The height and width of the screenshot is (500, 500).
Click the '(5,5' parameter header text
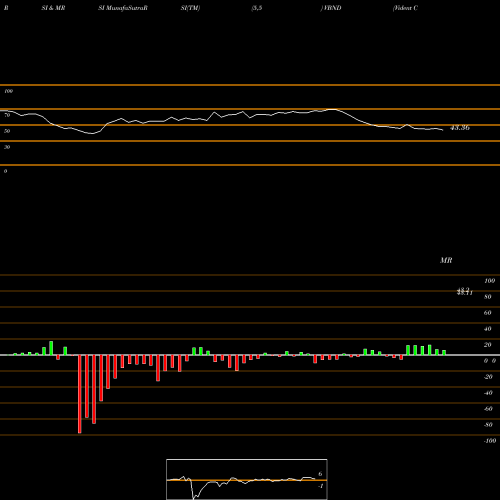tap(257, 8)
